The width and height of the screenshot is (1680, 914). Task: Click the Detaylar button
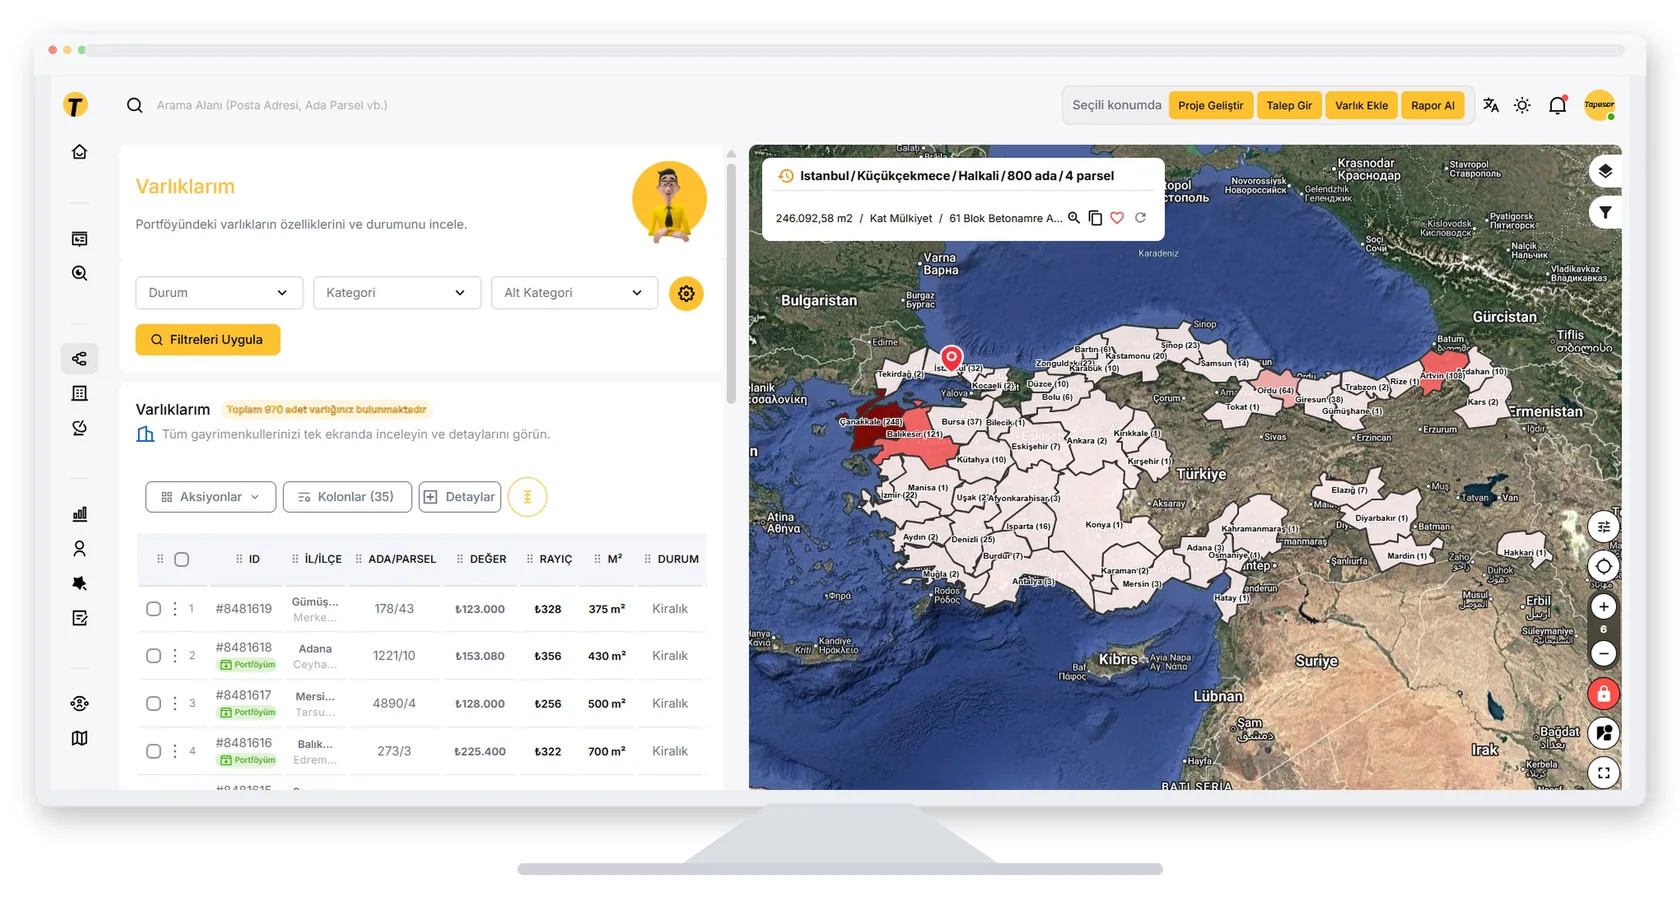tap(460, 497)
